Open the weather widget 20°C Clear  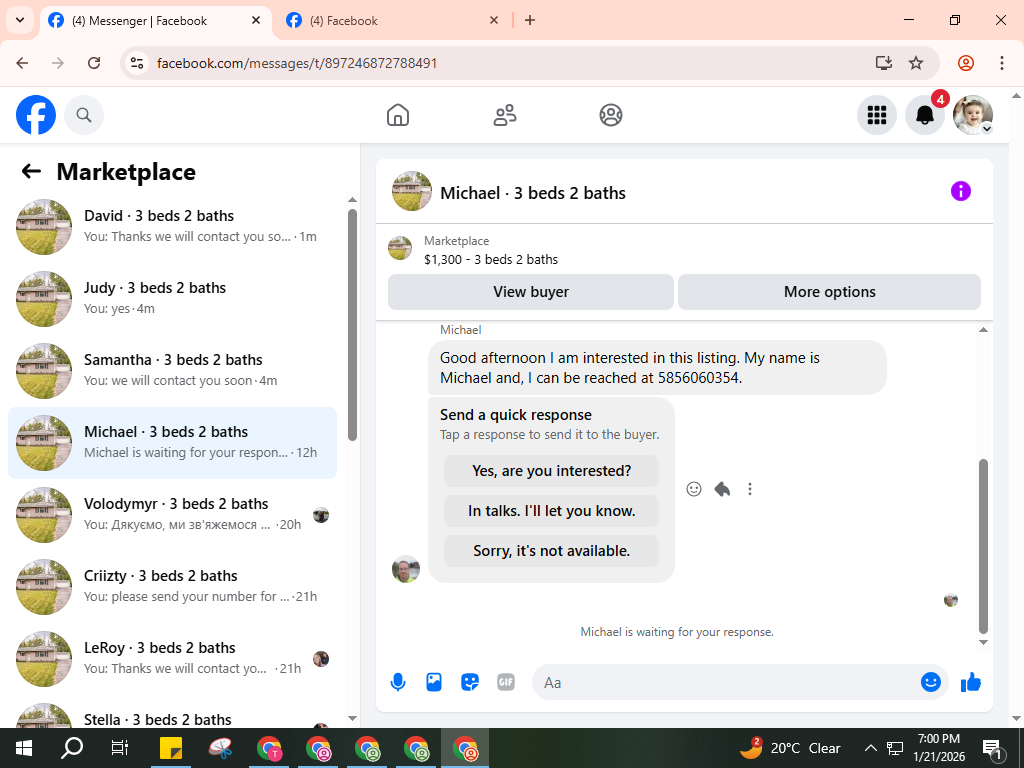pos(790,748)
